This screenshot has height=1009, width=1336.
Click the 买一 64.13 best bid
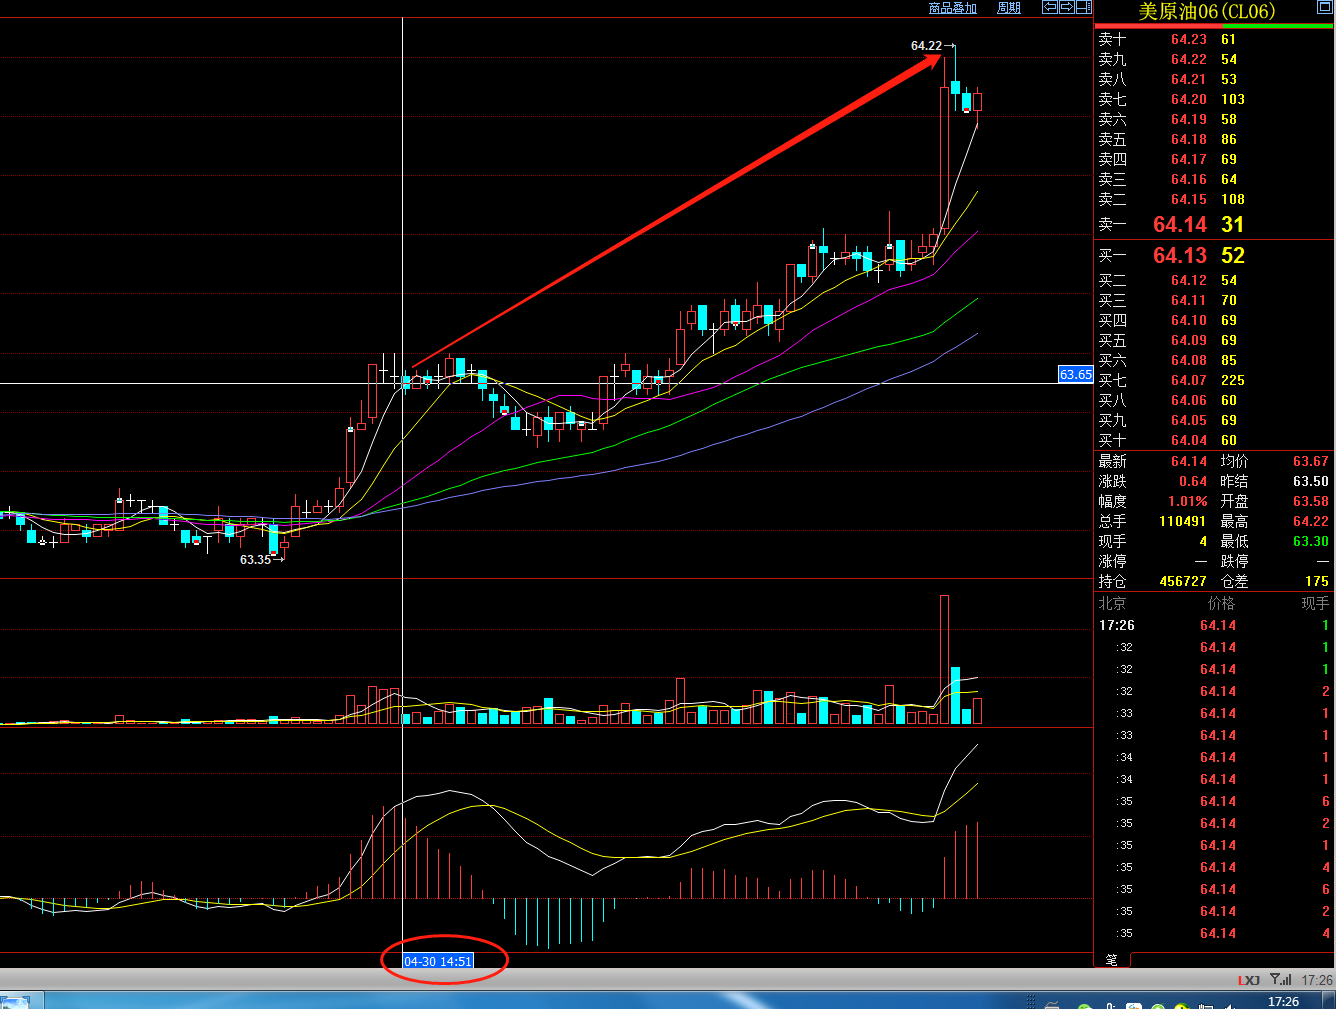tap(1214, 255)
